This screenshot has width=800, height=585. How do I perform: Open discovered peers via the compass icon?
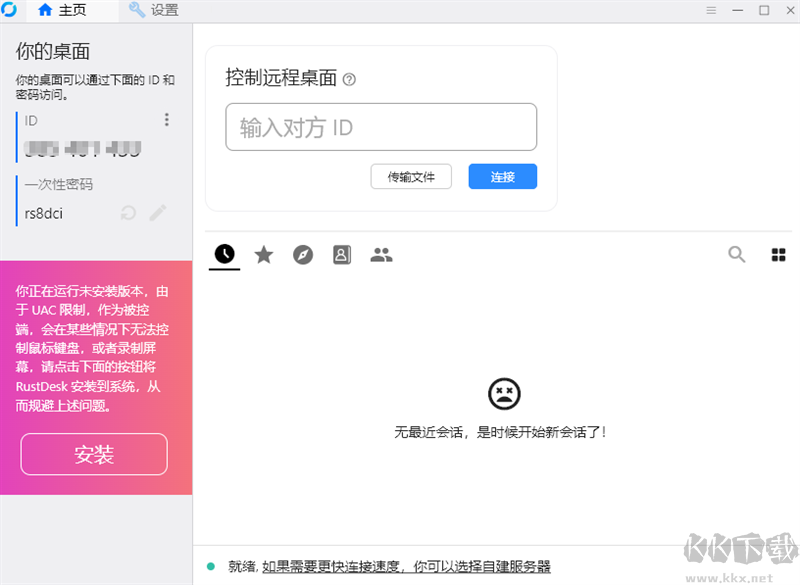point(302,254)
